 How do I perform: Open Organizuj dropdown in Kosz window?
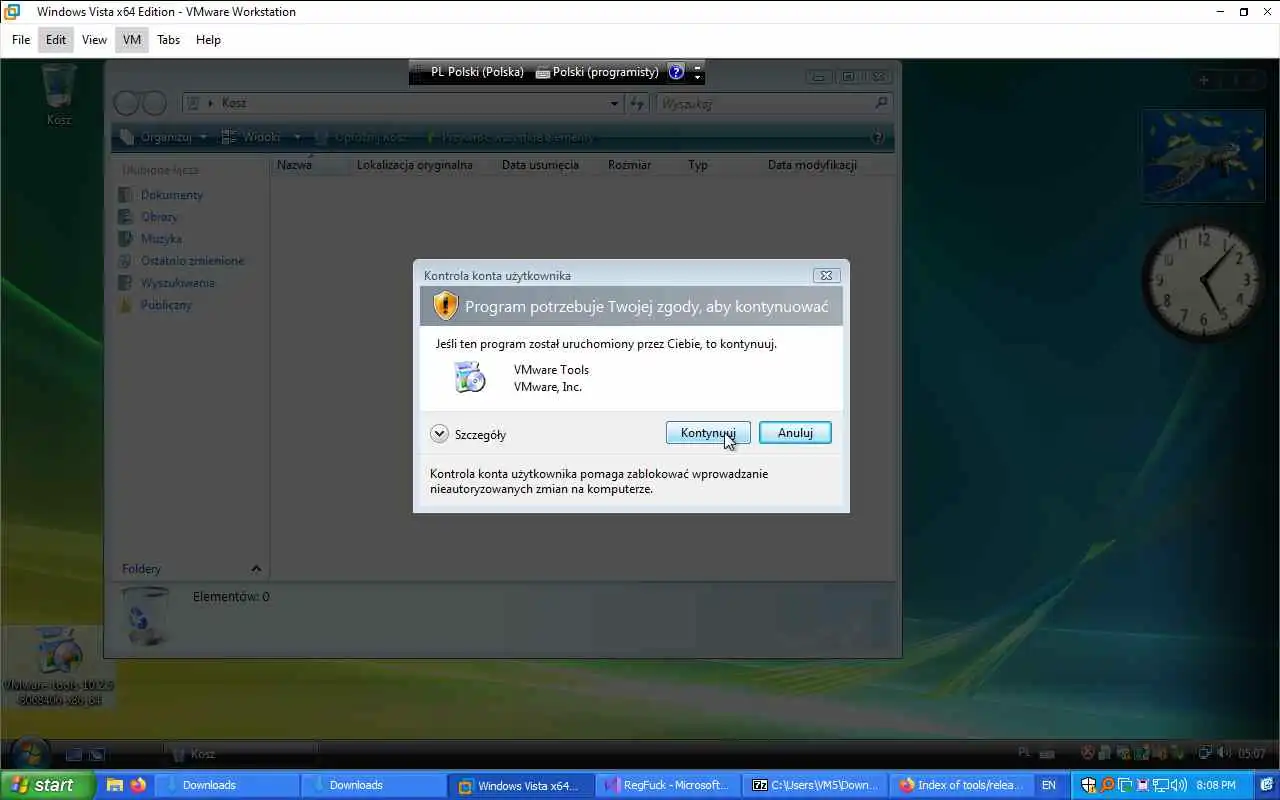point(164,137)
